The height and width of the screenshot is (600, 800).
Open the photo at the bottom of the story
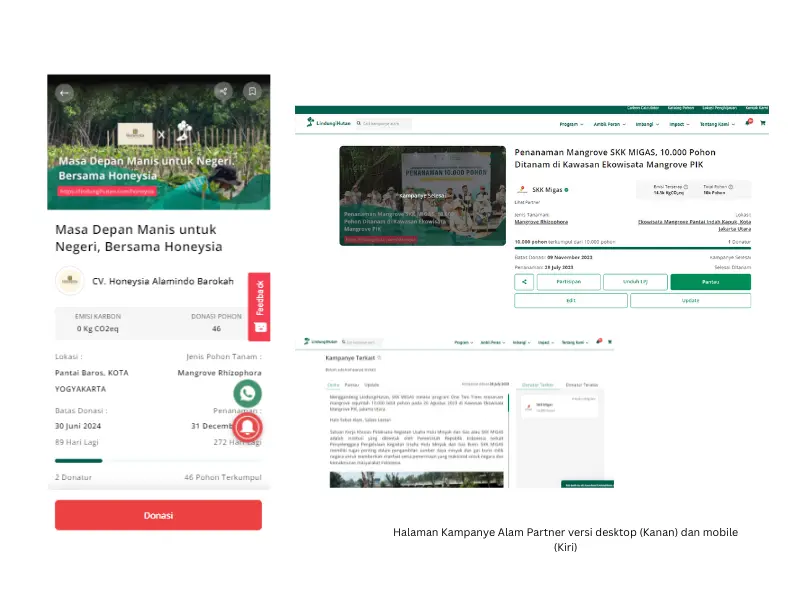click(x=416, y=480)
